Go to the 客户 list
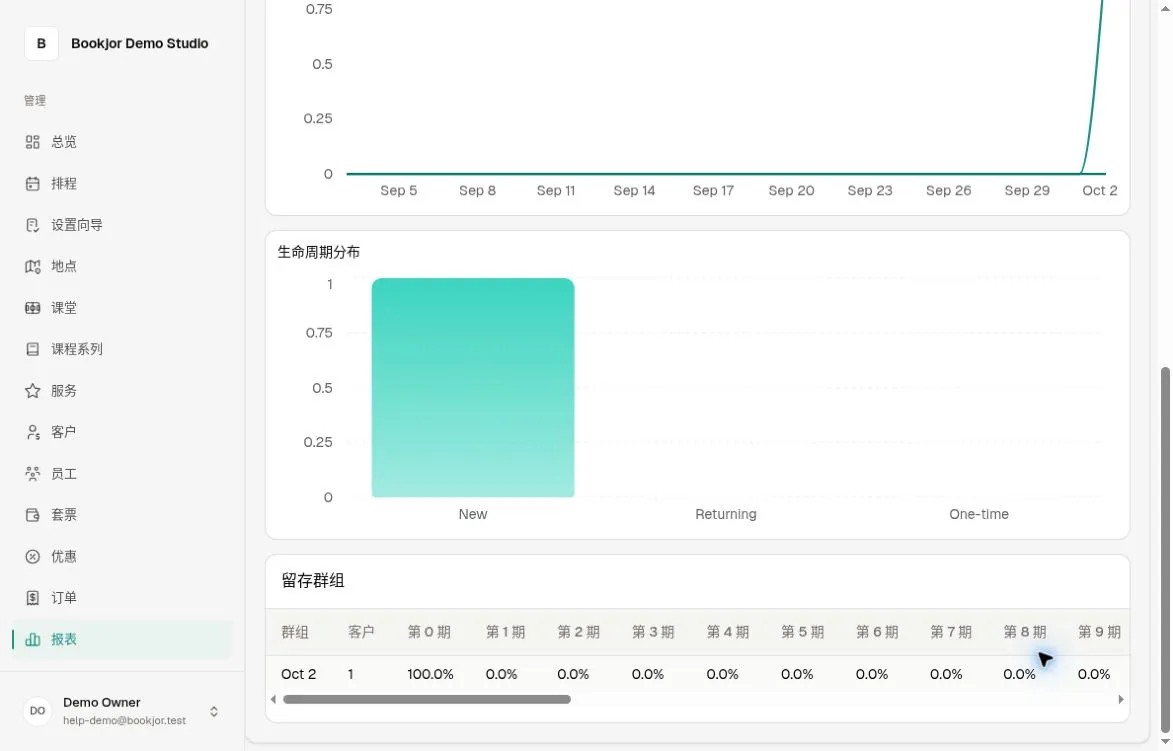This screenshot has height=751, width=1173. click(122, 432)
